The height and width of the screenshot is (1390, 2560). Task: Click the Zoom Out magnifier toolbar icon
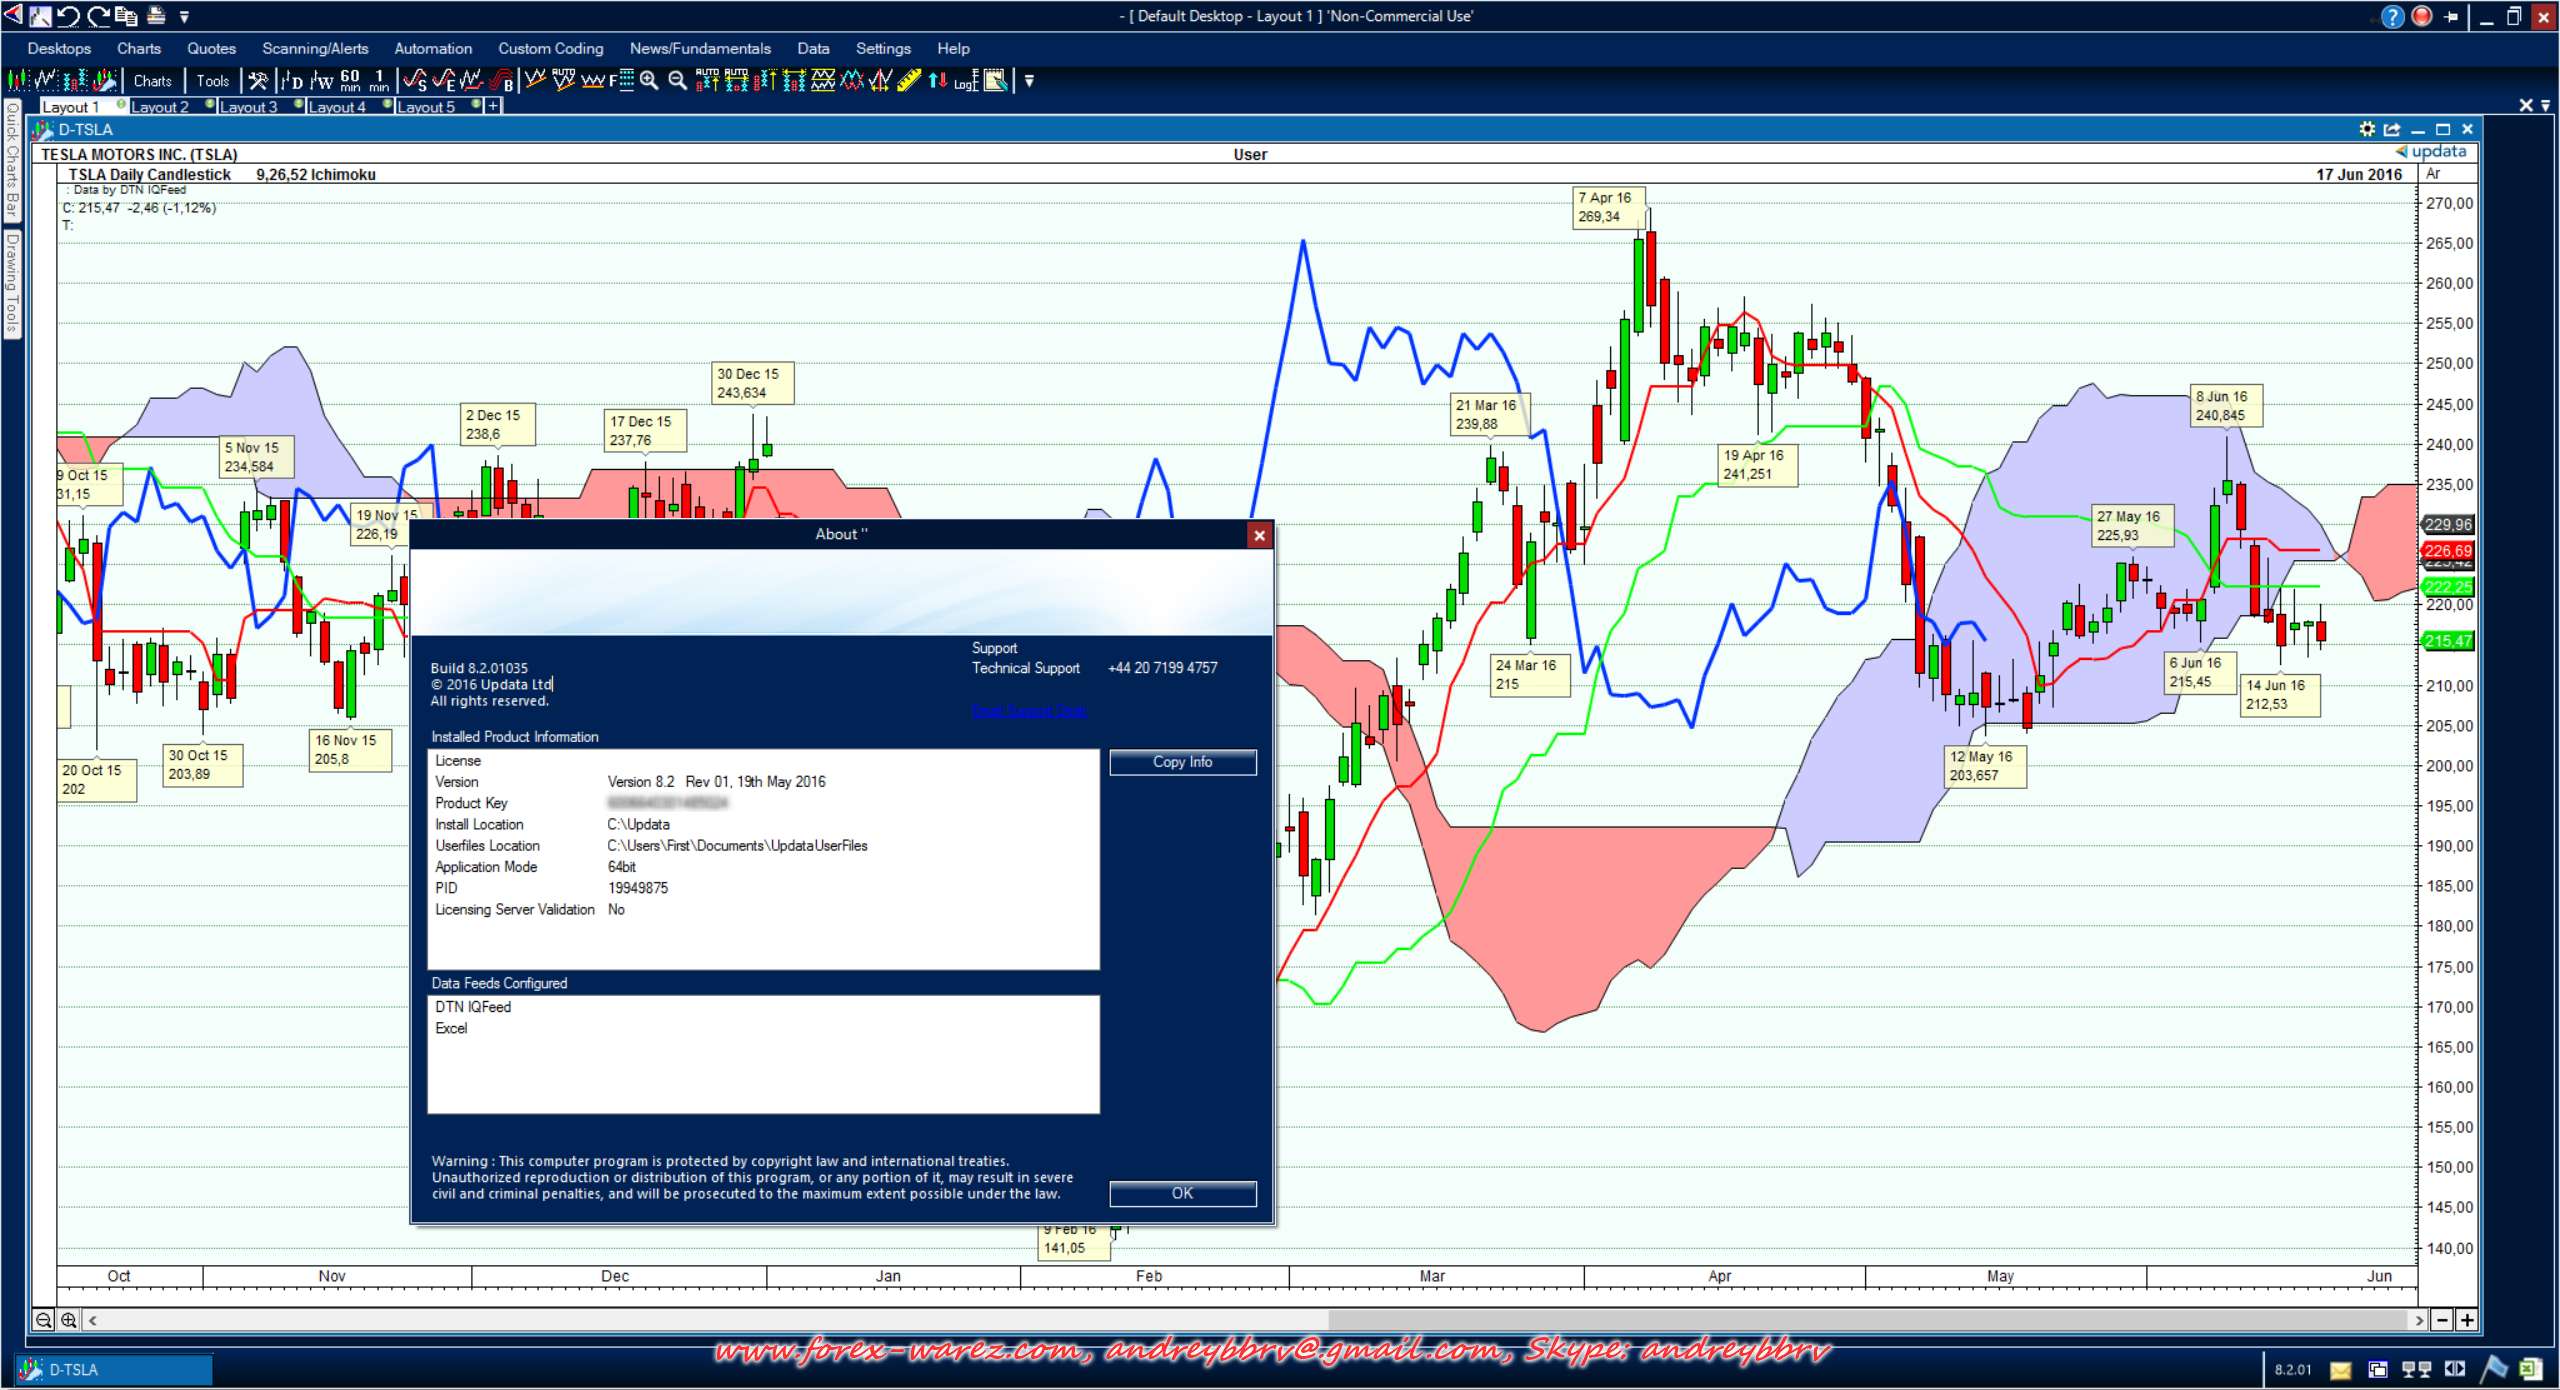click(677, 81)
